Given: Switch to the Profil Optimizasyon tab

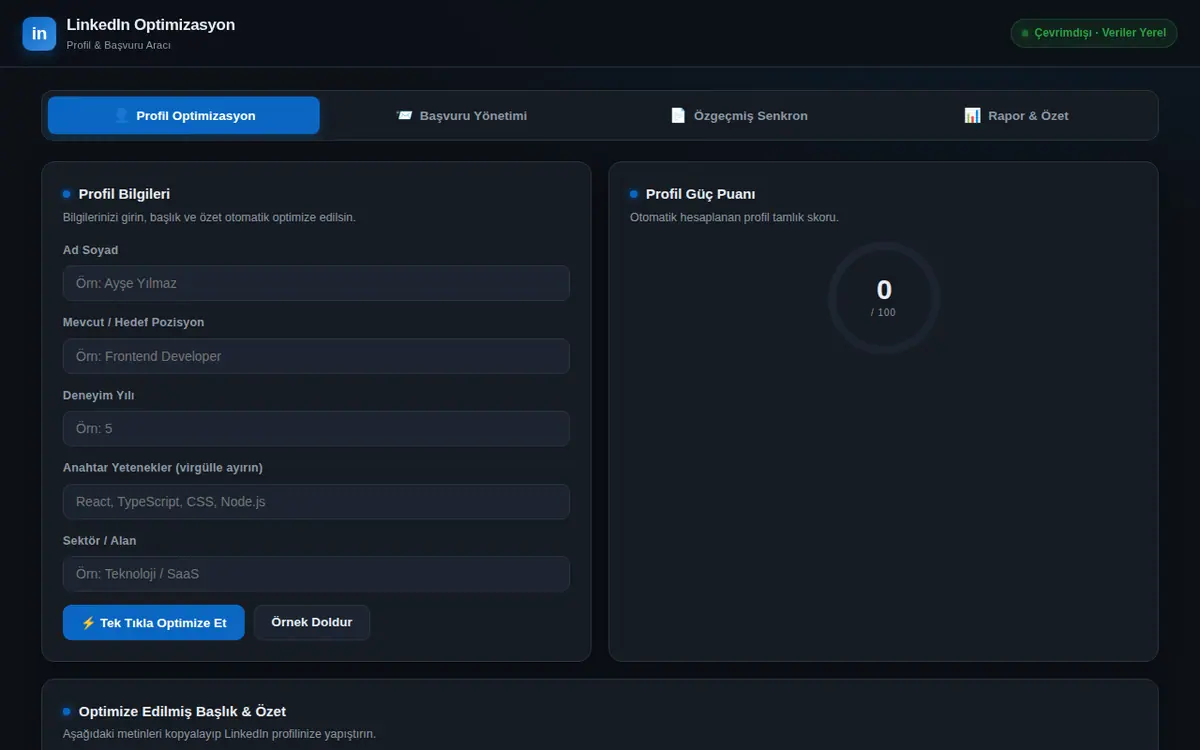Looking at the screenshot, I should click(184, 115).
